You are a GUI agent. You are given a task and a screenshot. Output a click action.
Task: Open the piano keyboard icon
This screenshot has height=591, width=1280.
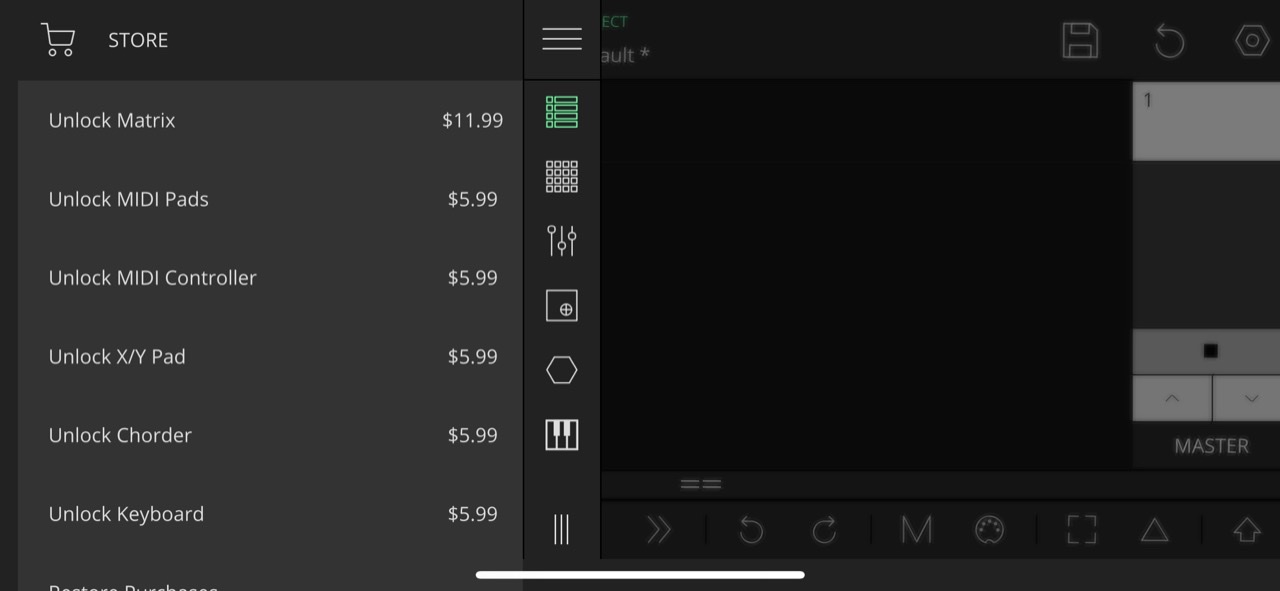[x=562, y=435]
